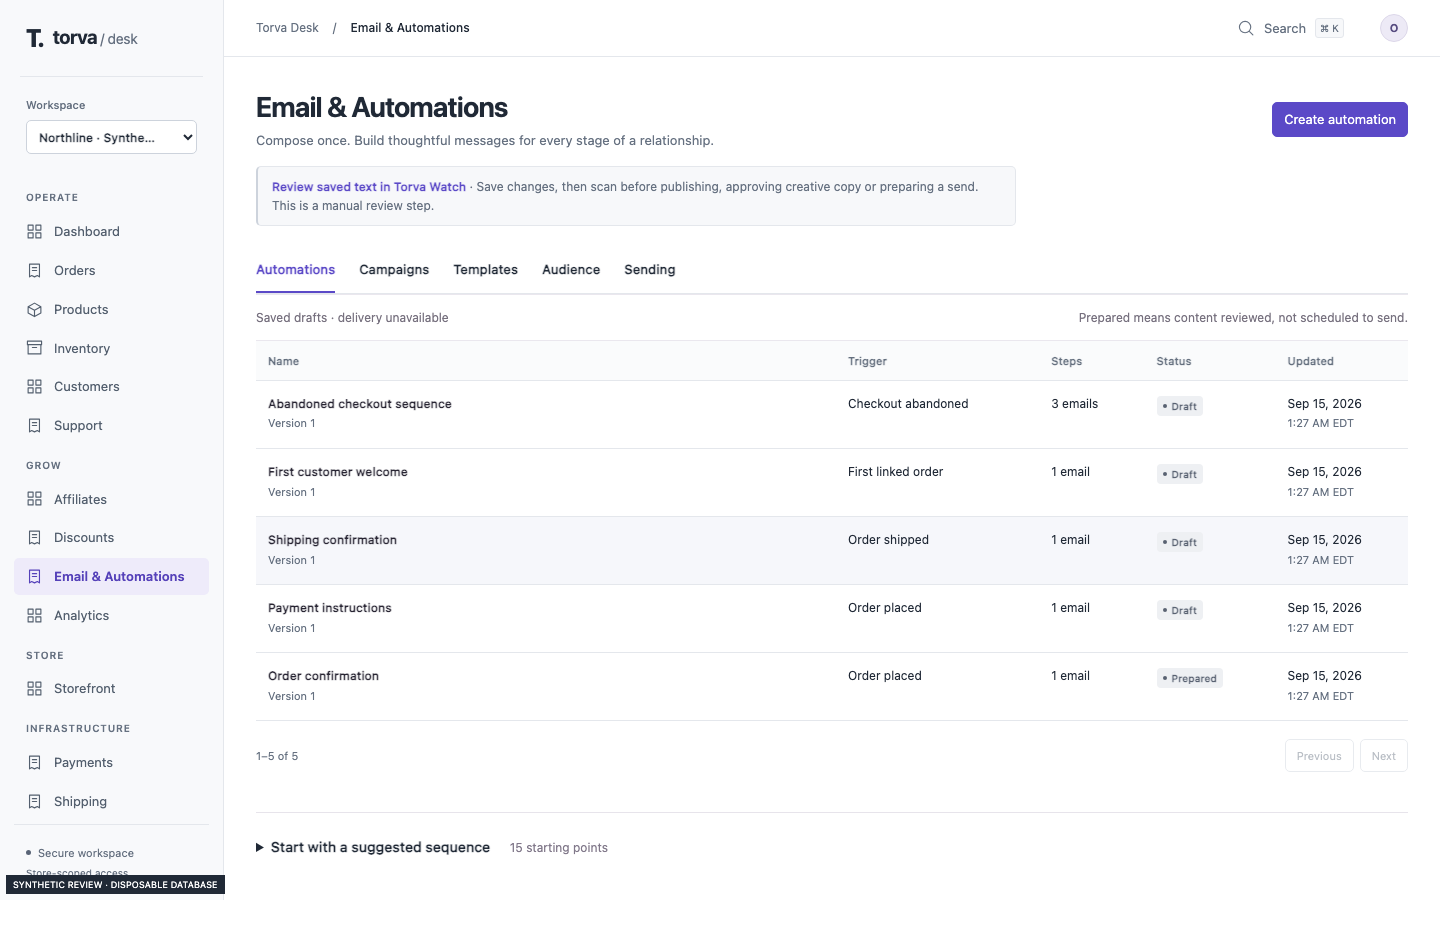Open the user avatar menu
Image resolution: width=1440 pixels, height=945 pixels.
tap(1393, 28)
